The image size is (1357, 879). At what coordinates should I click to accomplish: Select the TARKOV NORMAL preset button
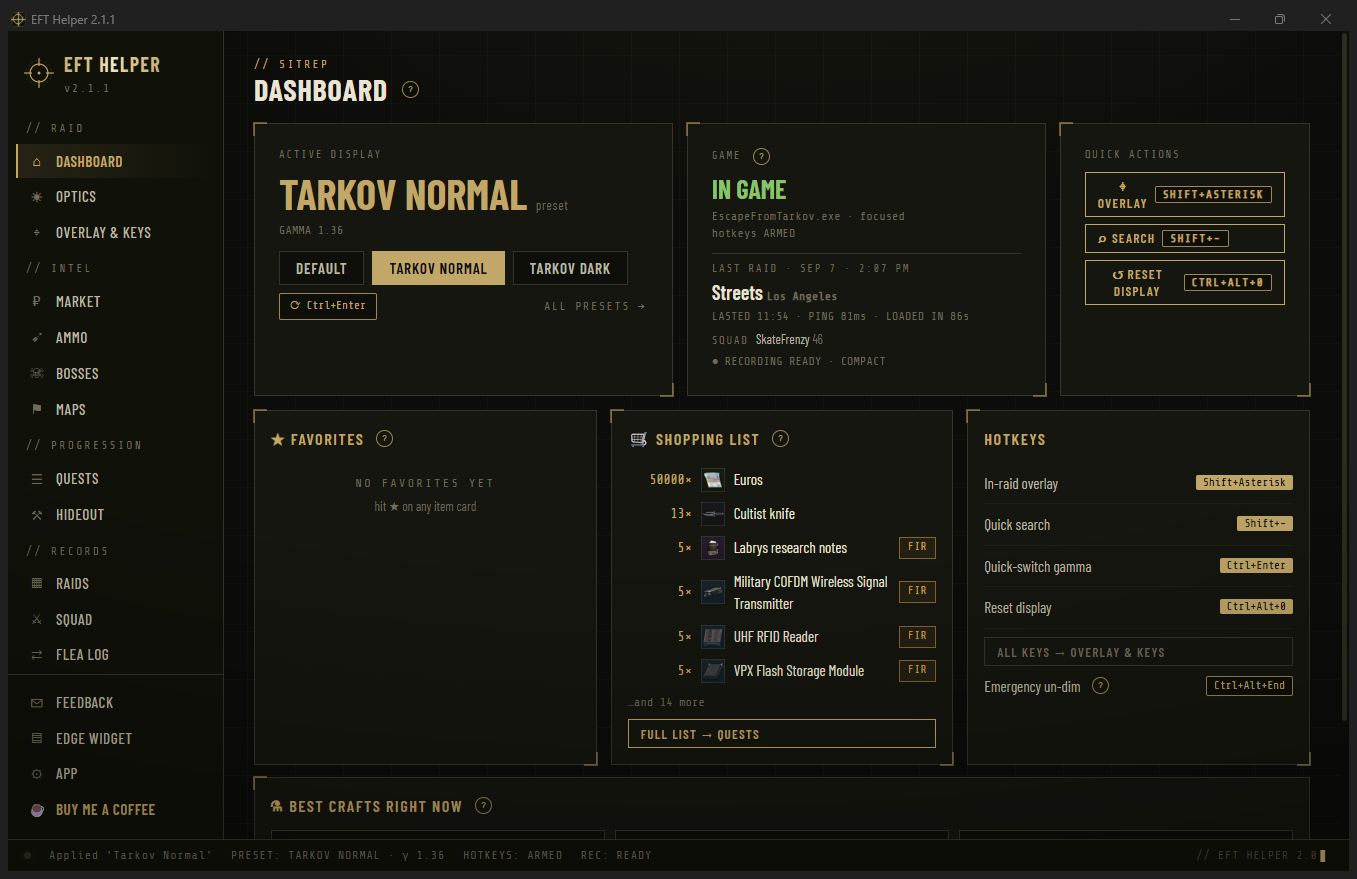[x=438, y=268]
